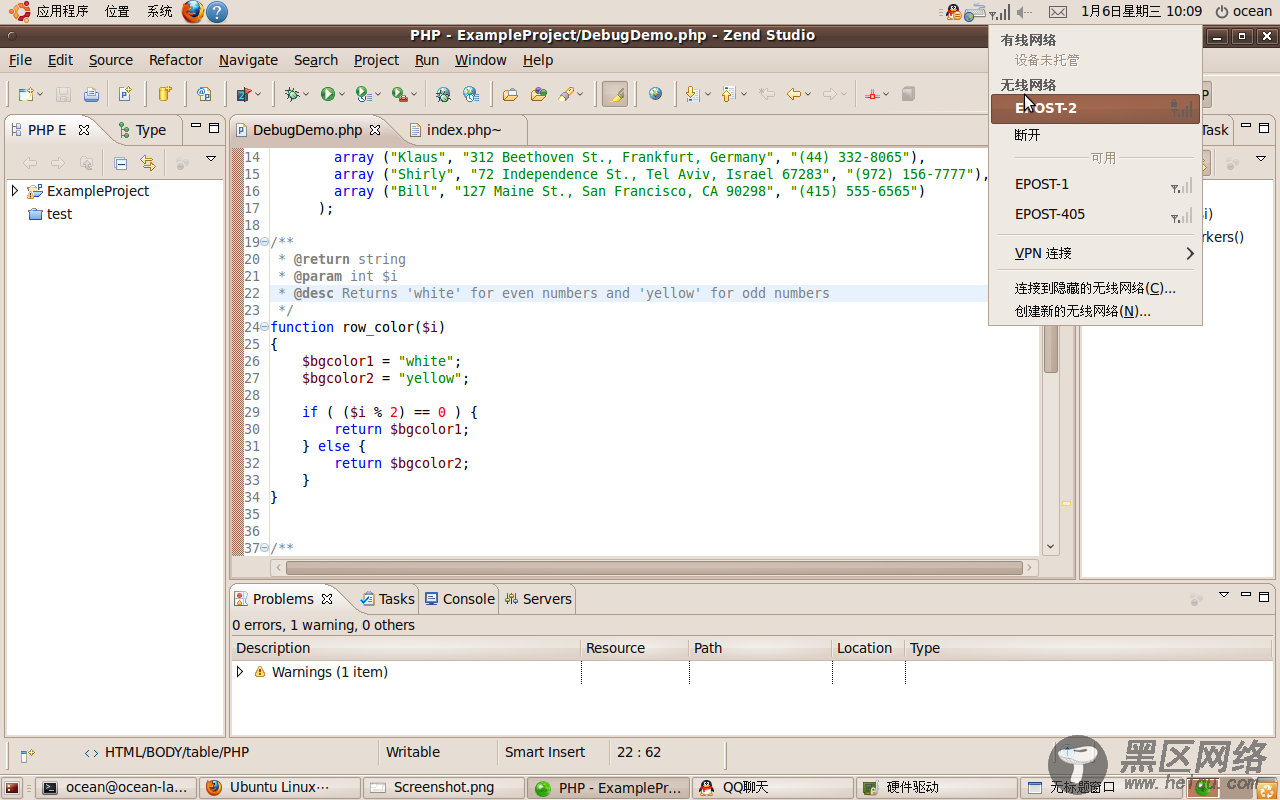
Task: Click the Profile toolbar icon
Action: 363,94
